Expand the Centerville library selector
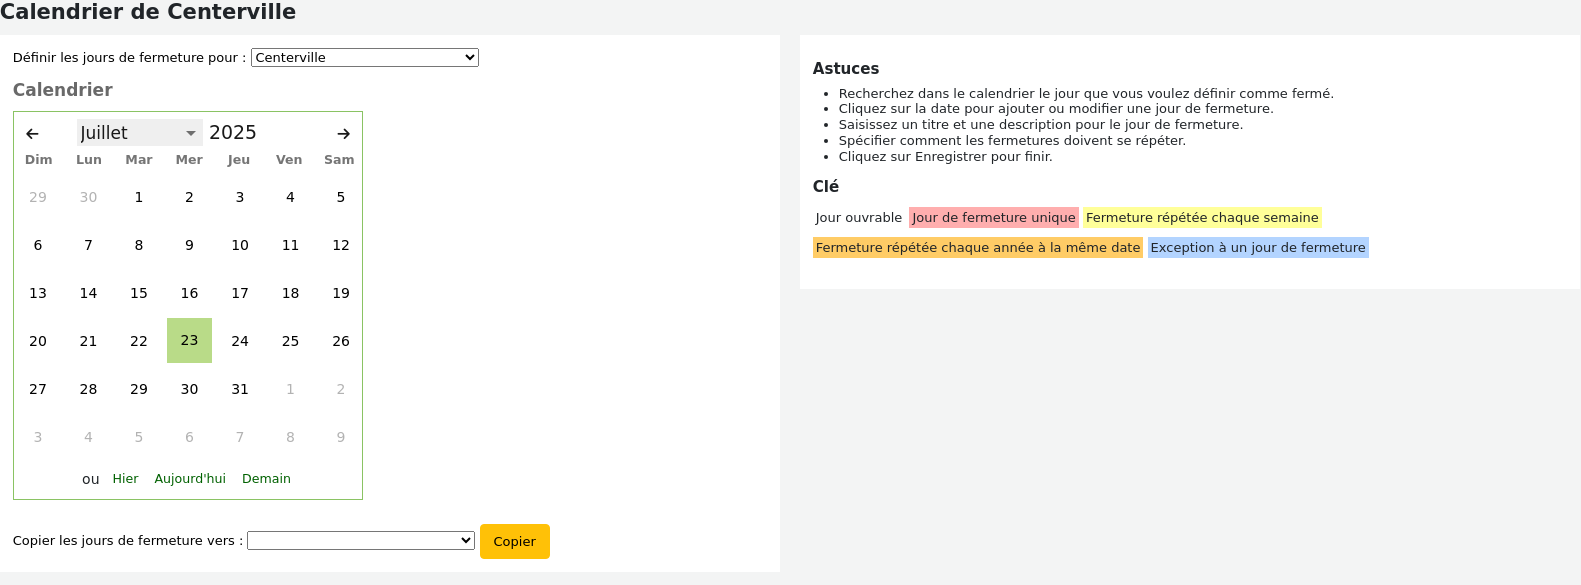This screenshot has width=1581, height=585. point(364,58)
